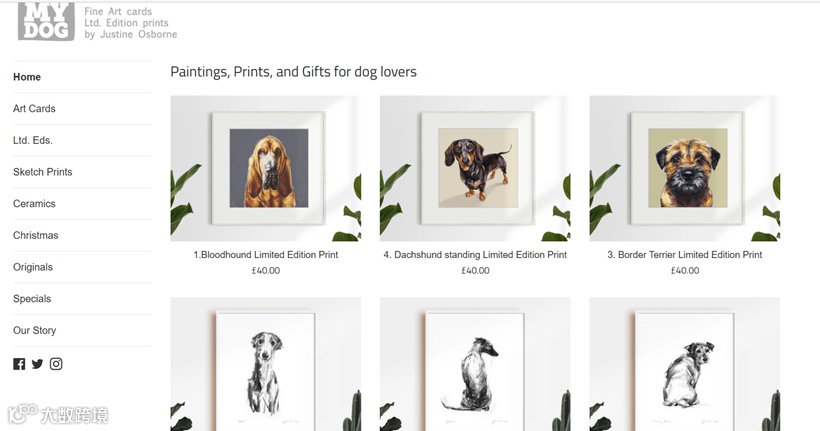Read the Our Story page

click(35, 331)
